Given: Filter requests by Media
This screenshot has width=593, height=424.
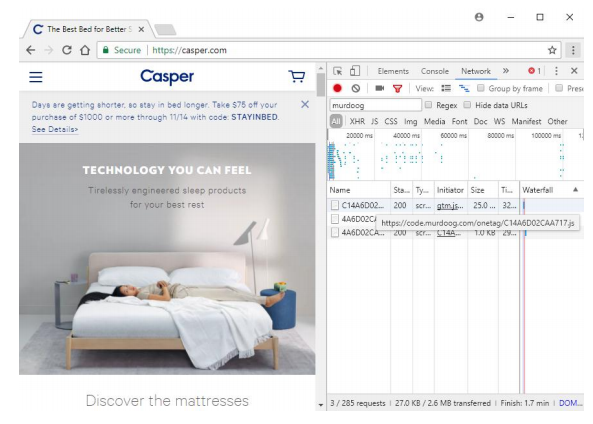Looking at the screenshot, I should (x=434, y=121).
